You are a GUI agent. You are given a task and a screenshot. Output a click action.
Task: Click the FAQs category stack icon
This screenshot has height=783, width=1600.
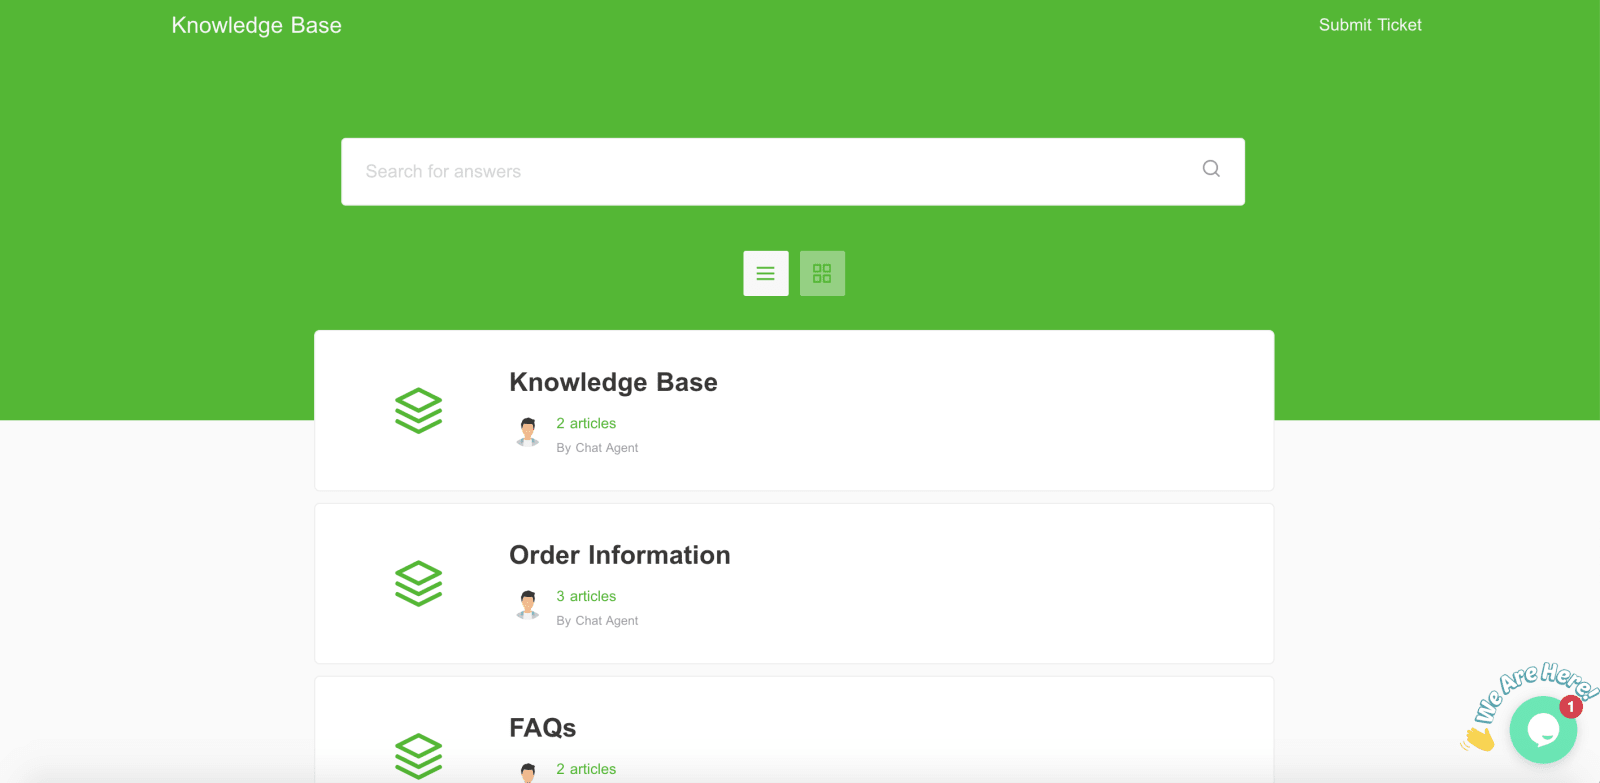pyautogui.click(x=419, y=756)
